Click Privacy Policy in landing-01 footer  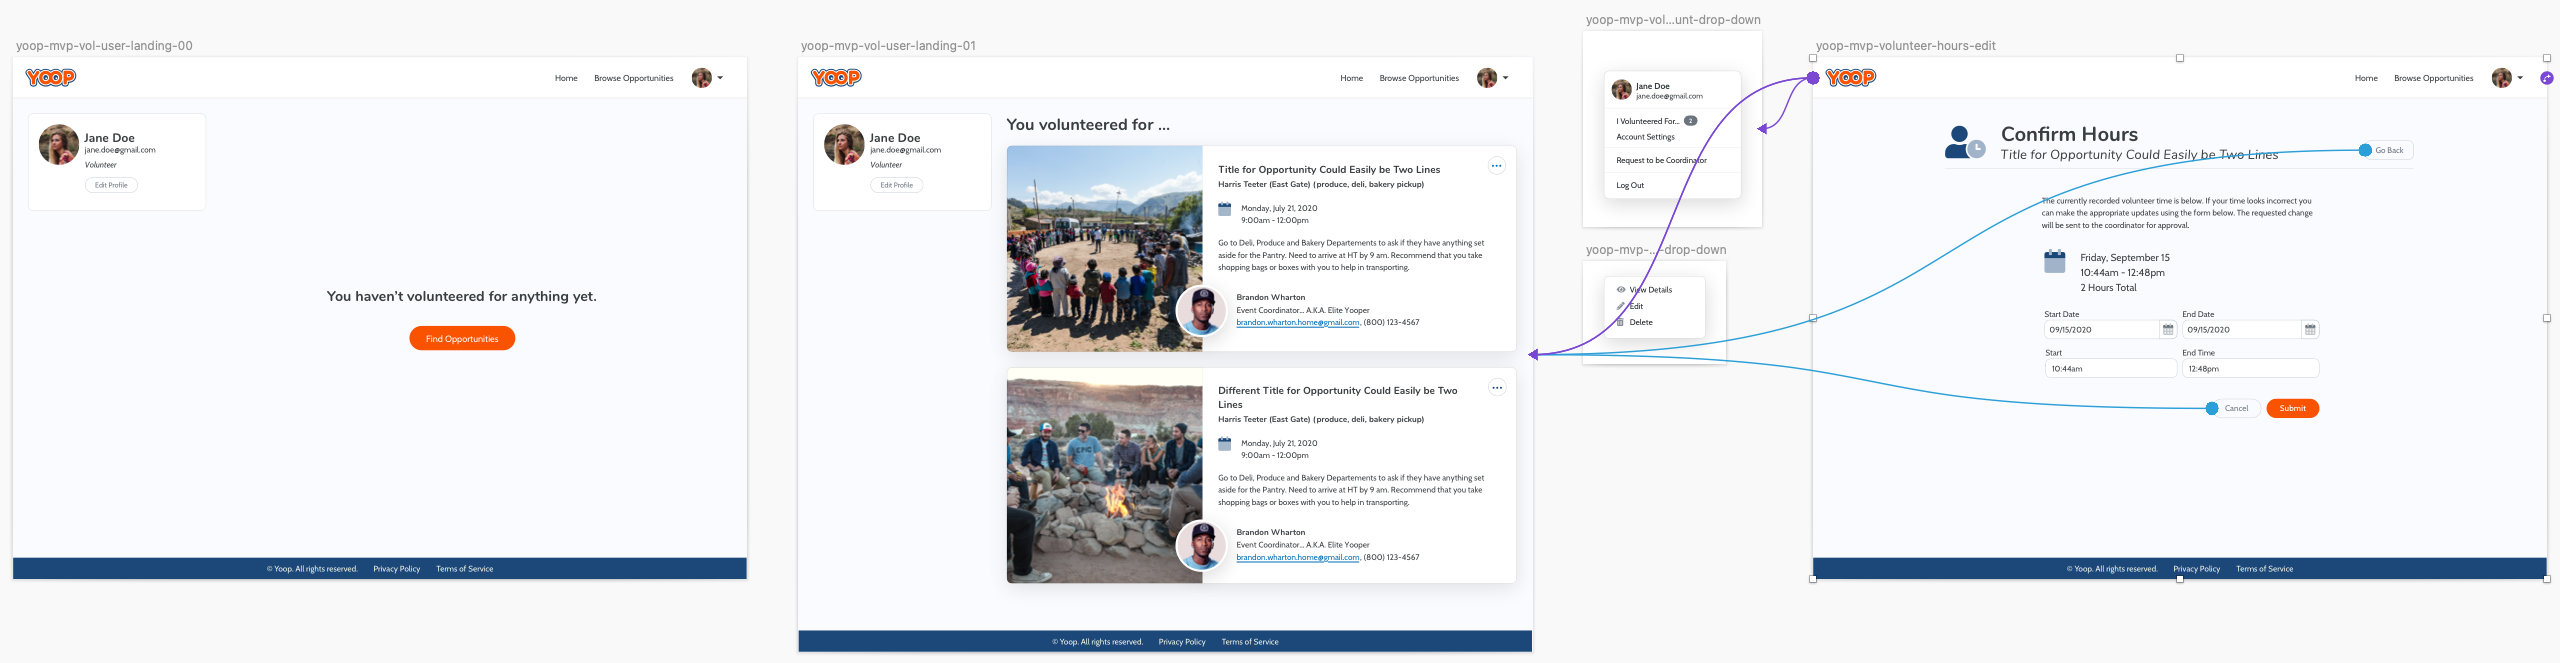(1182, 642)
